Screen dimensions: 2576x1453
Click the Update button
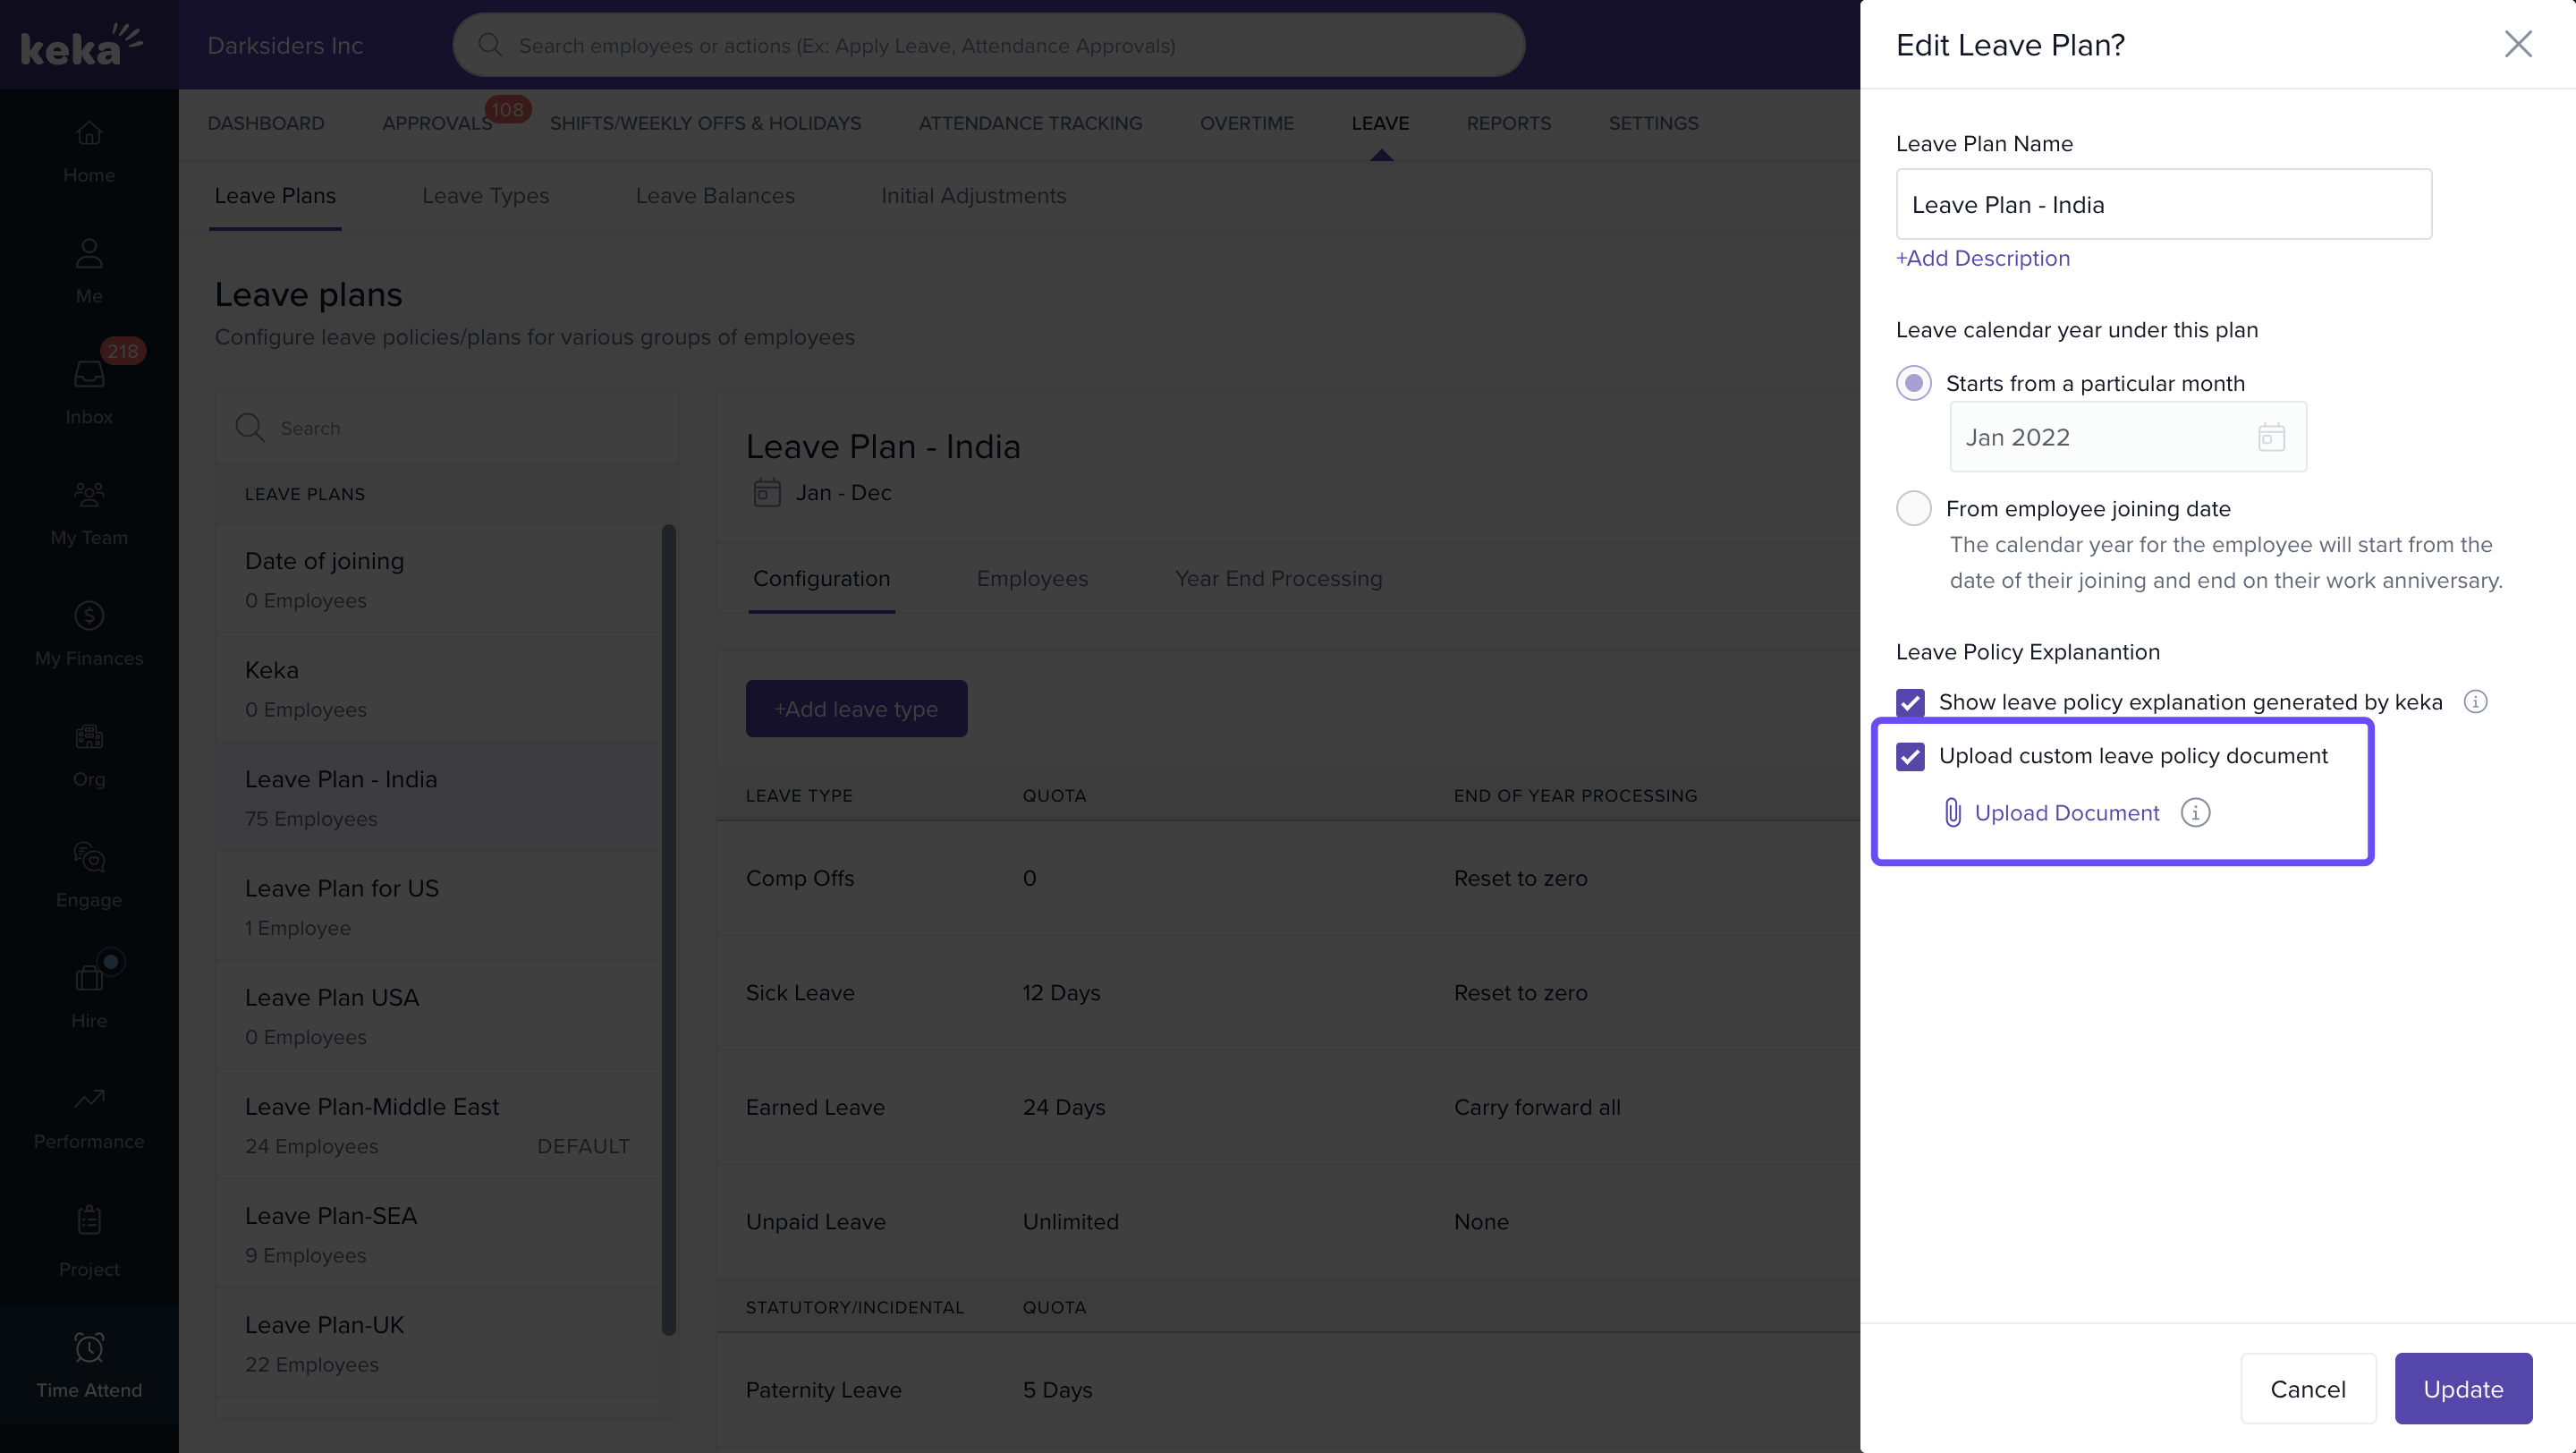pos(2462,1389)
